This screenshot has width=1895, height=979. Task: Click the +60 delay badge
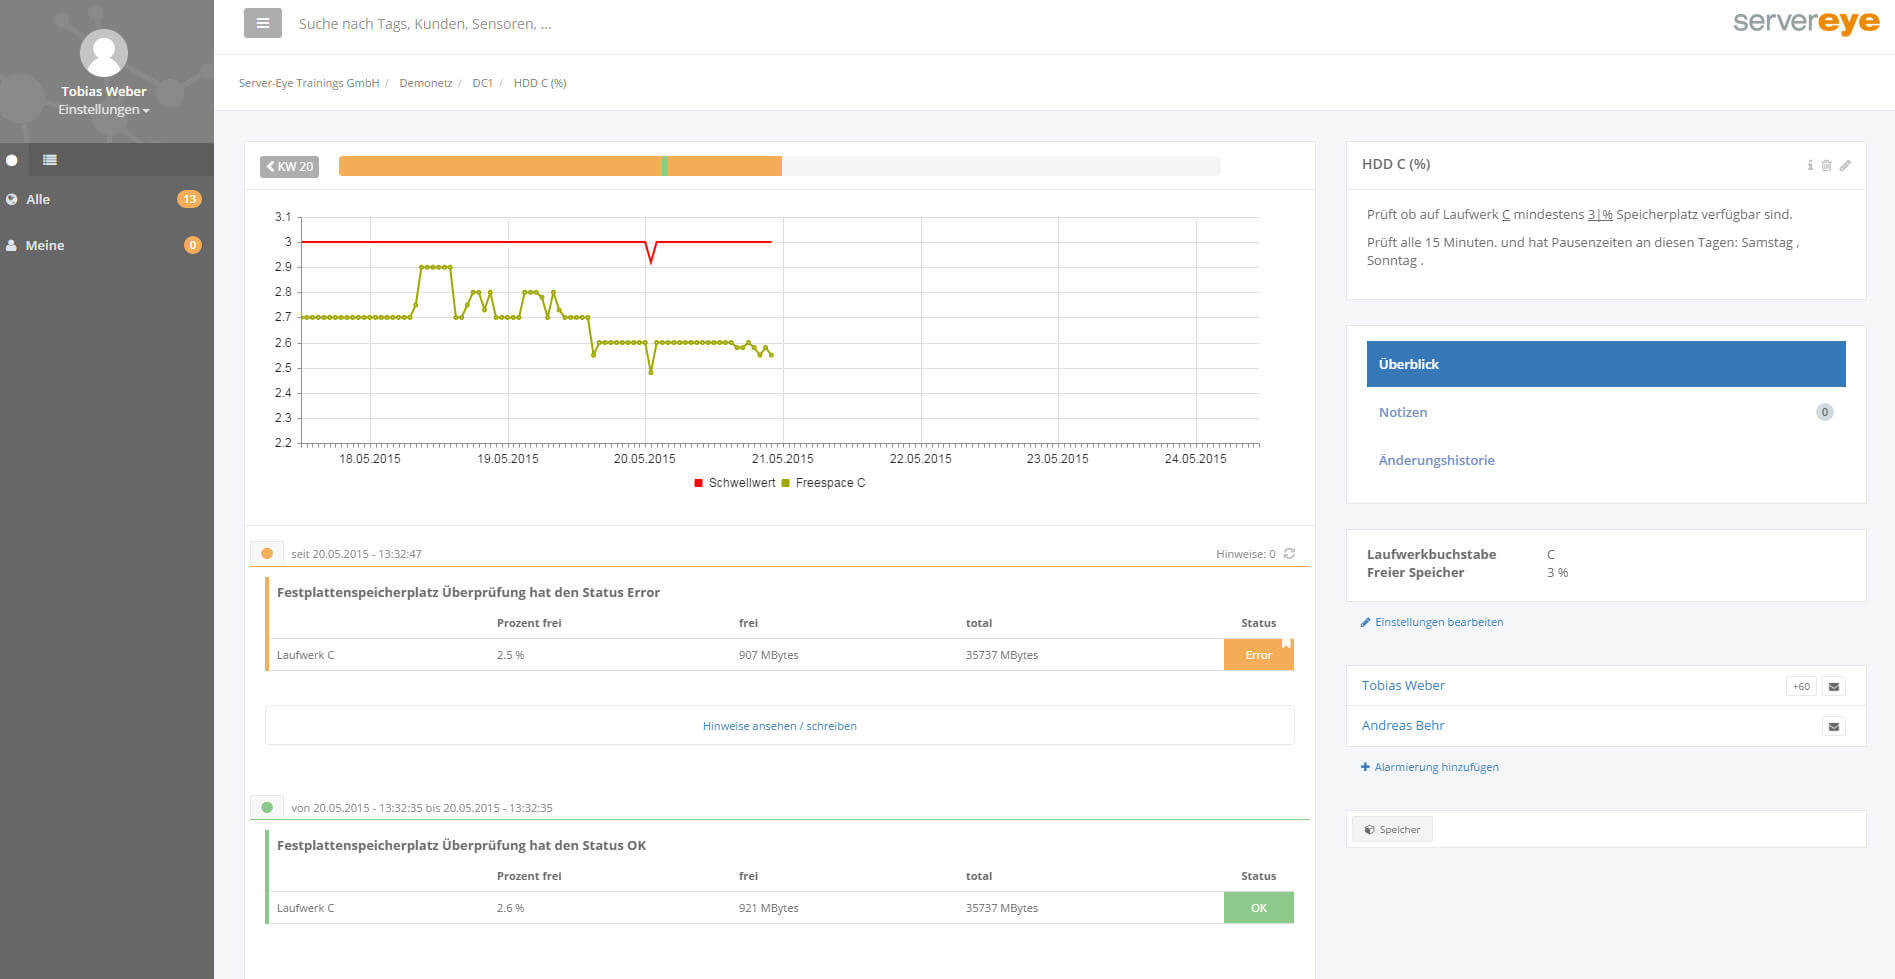[1800, 687]
